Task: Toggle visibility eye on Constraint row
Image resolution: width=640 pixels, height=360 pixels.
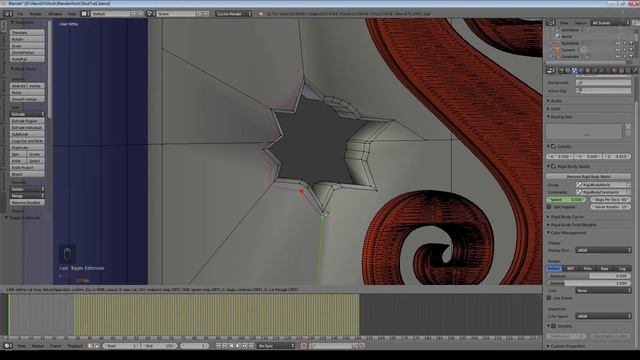Action: click(618, 56)
